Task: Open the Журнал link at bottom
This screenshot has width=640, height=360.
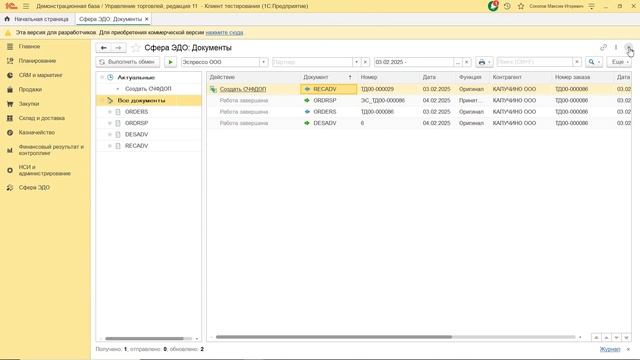Action: coord(610,349)
